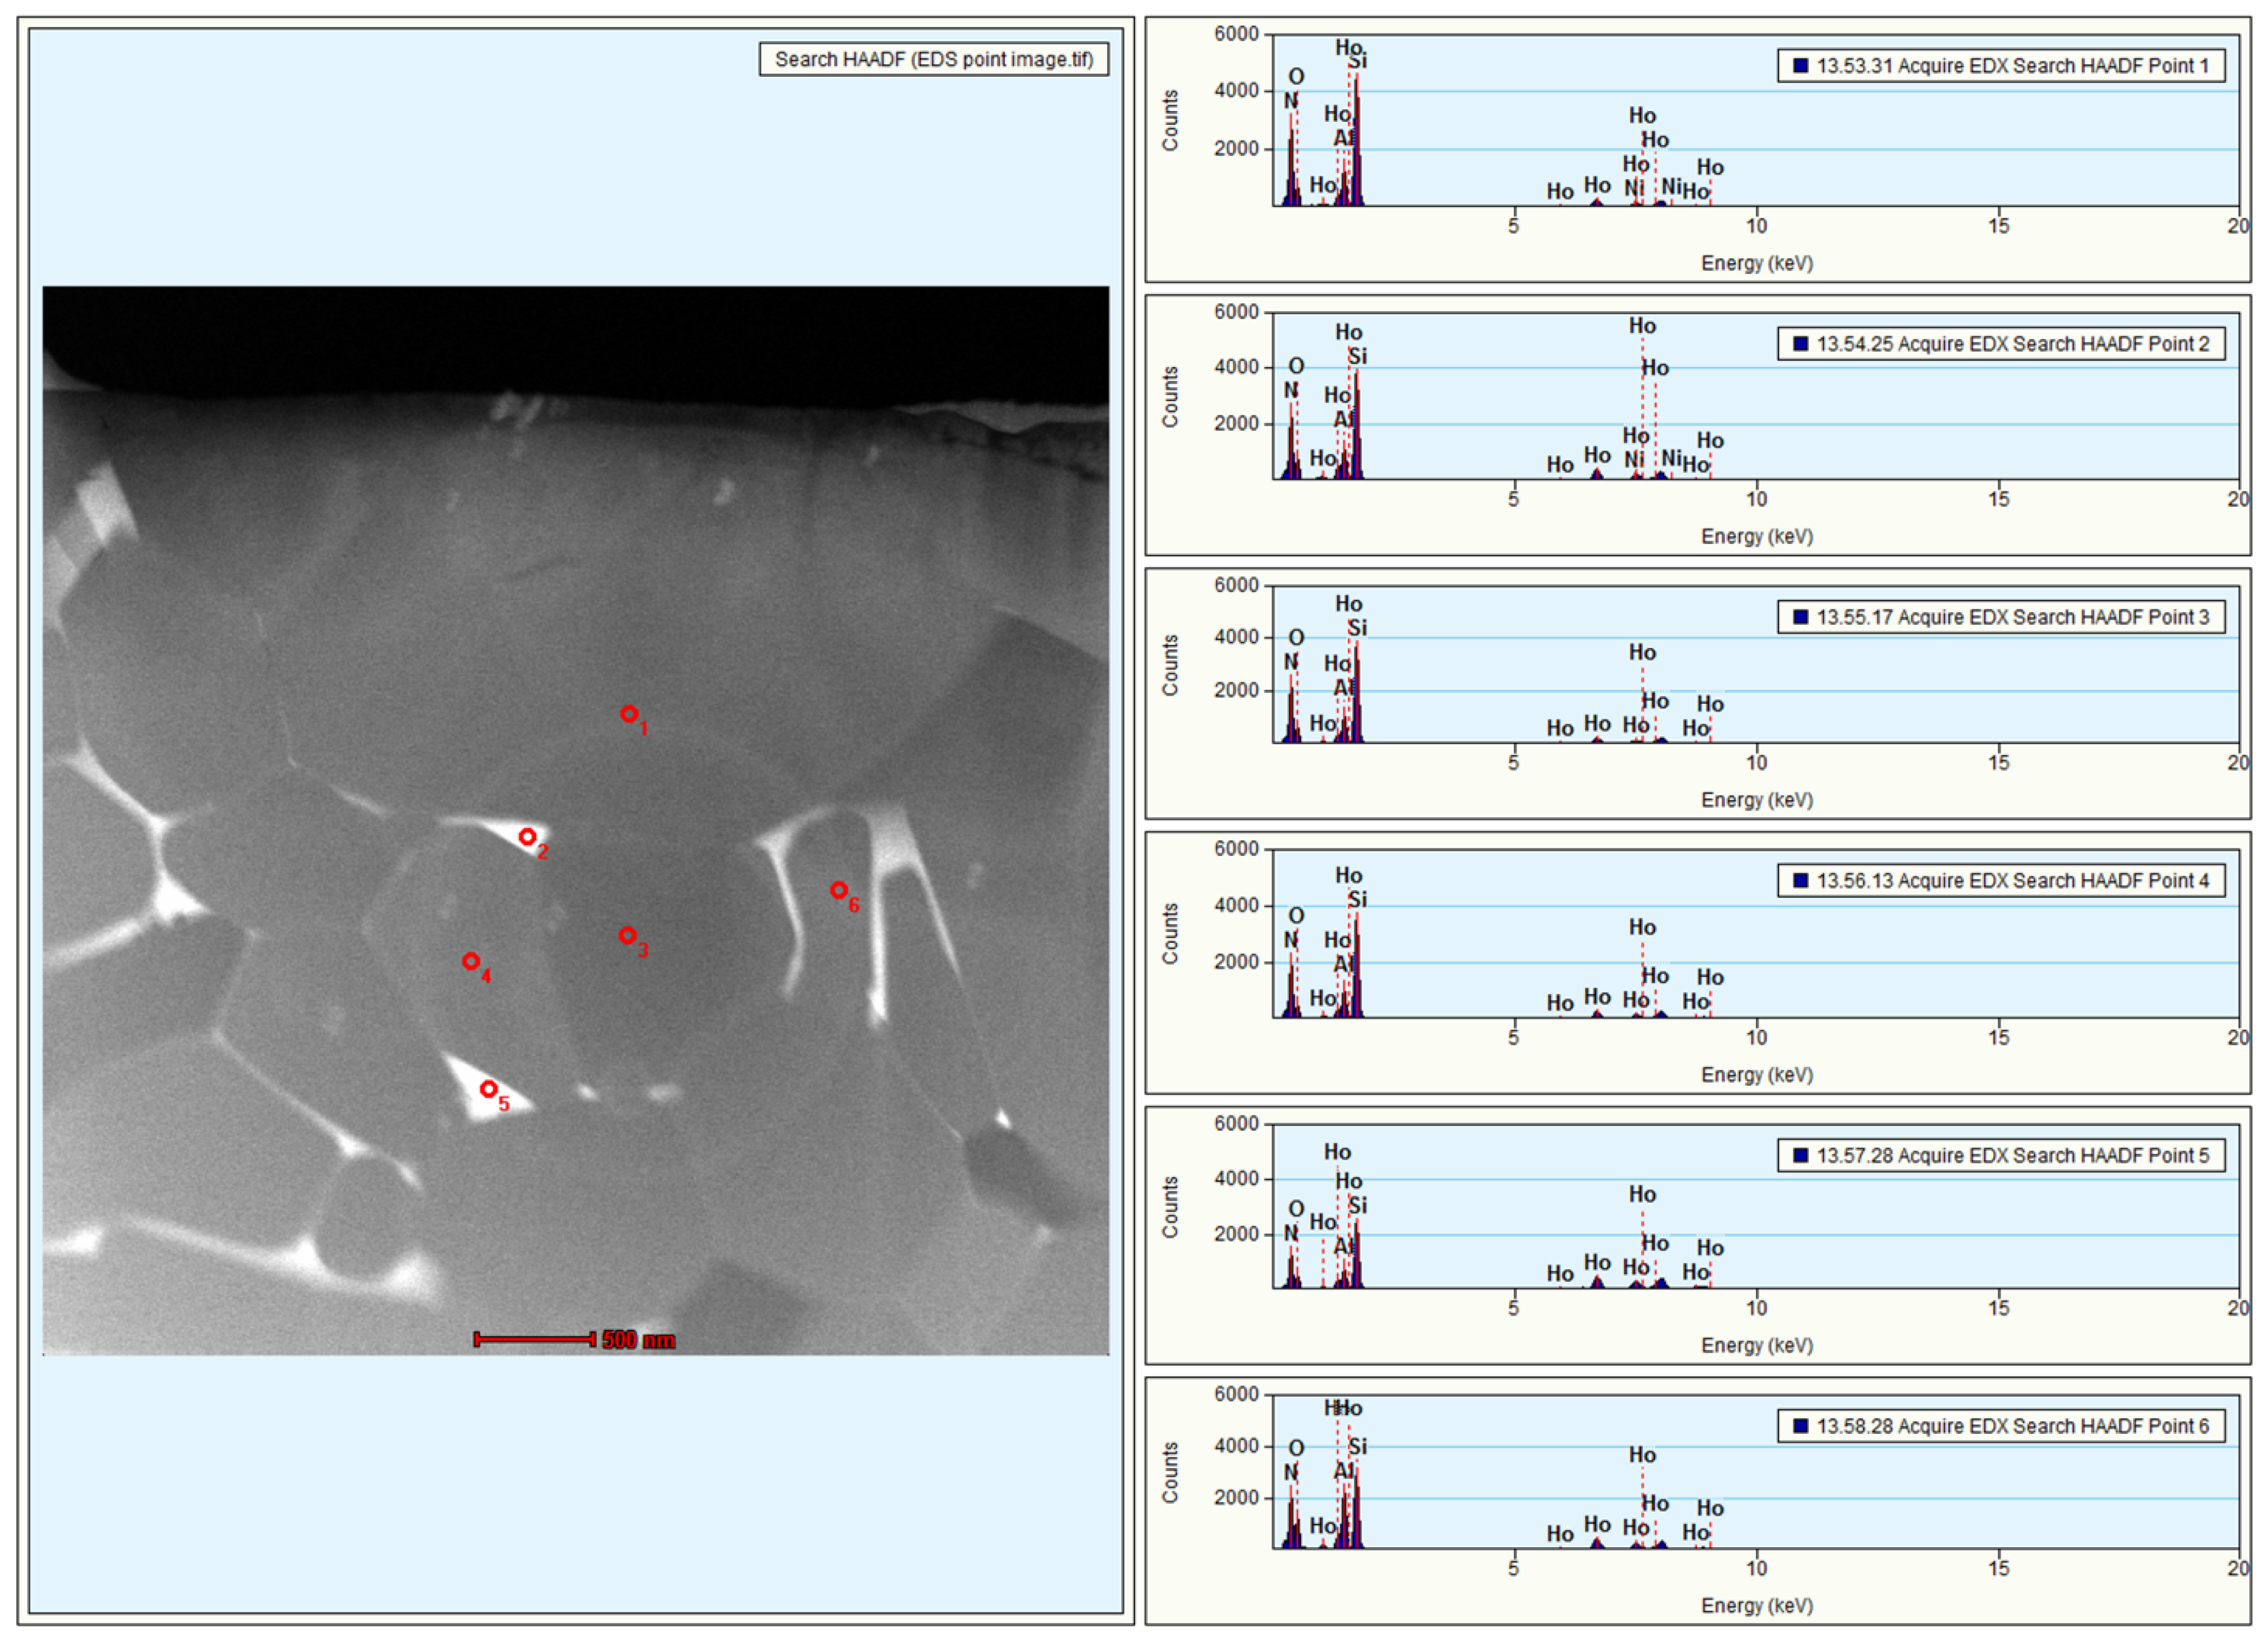Click EDS point marker 3
Image resolution: width=2268 pixels, height=1641 pixels.
click(x=627, y=935)
